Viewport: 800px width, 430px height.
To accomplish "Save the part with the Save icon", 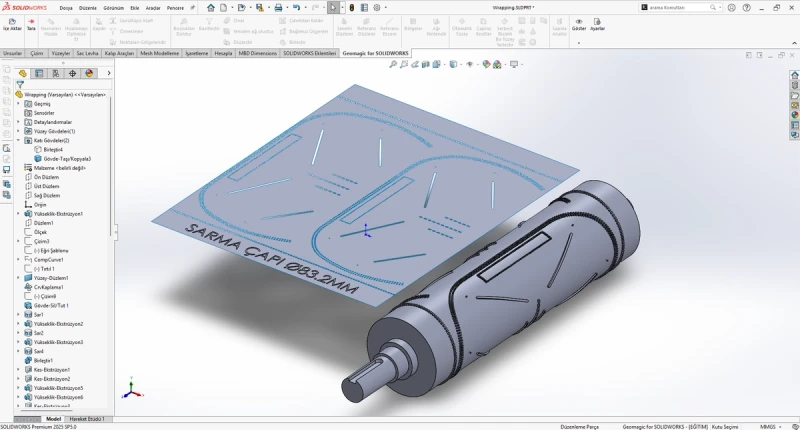I will coord(260,8).
